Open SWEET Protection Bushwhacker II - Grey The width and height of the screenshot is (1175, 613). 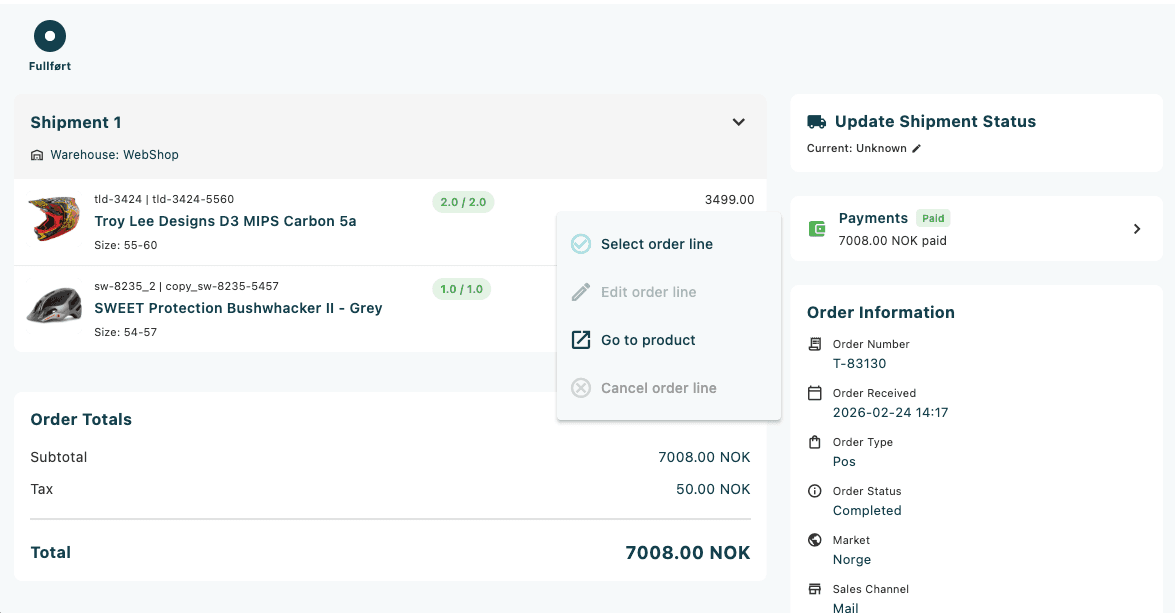(x=238, y=308)
